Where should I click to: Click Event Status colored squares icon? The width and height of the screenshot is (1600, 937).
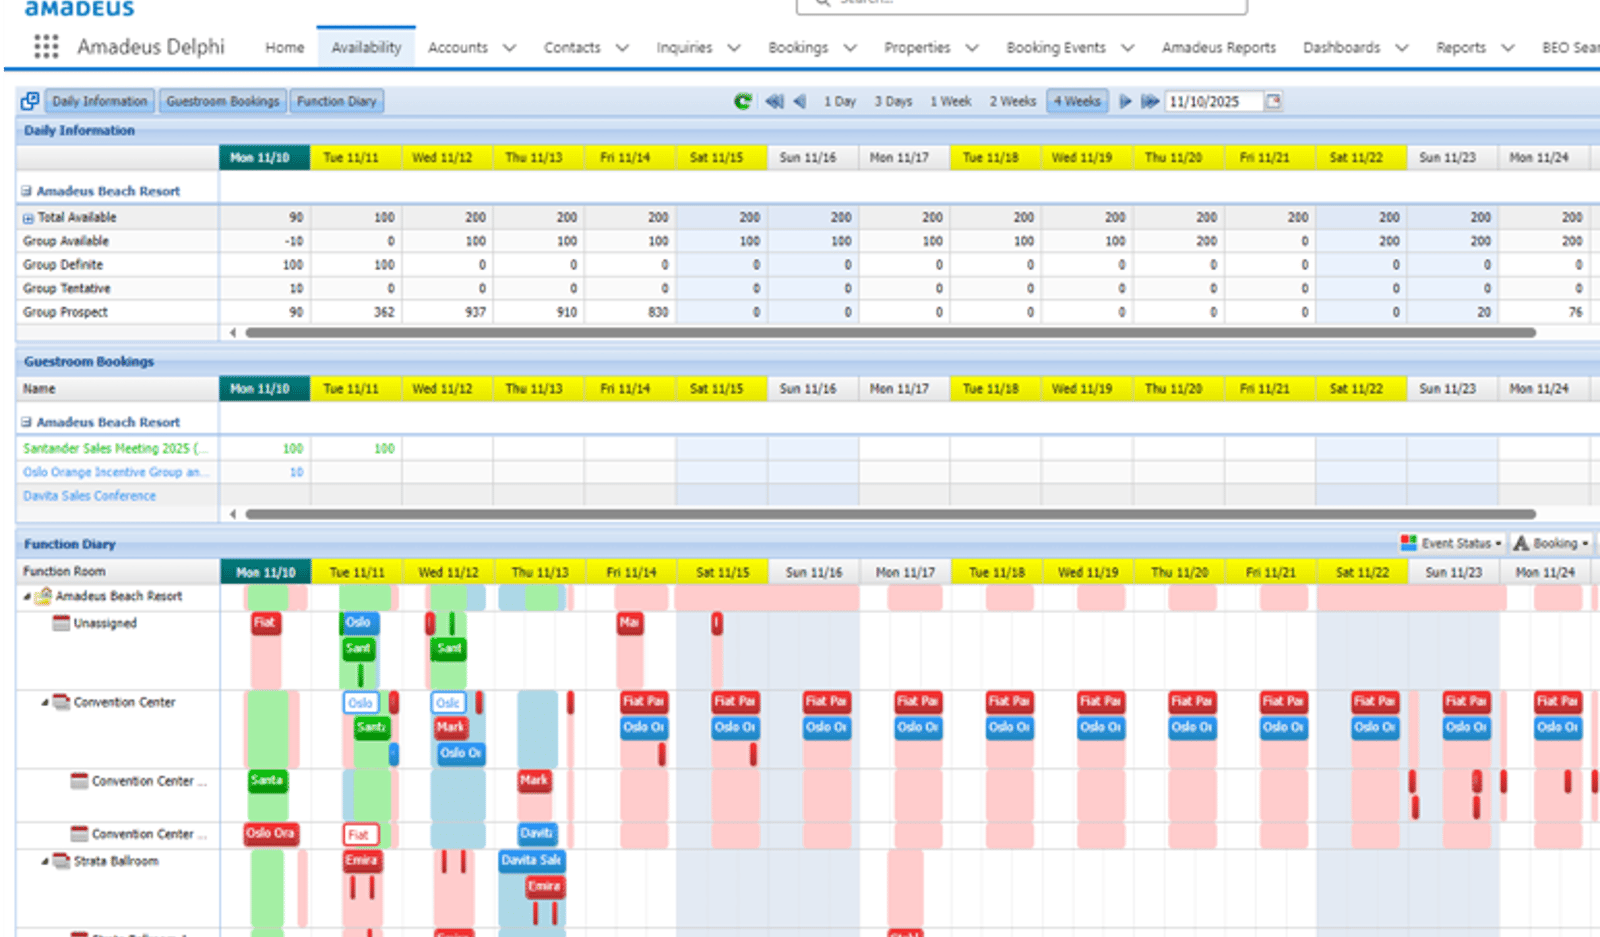[1409, 543]
